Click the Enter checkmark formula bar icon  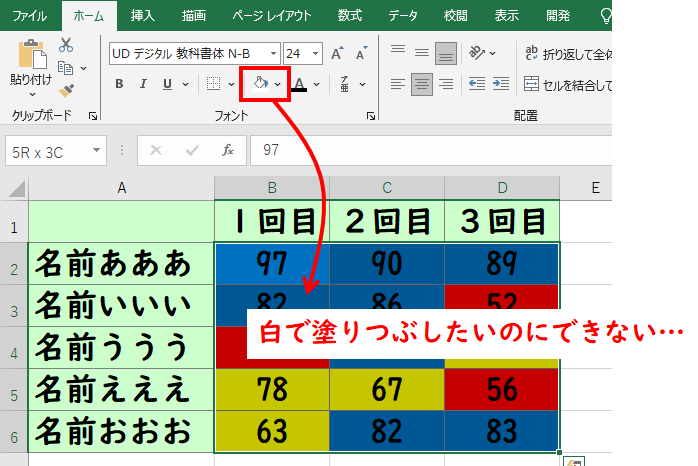[192, 150]
